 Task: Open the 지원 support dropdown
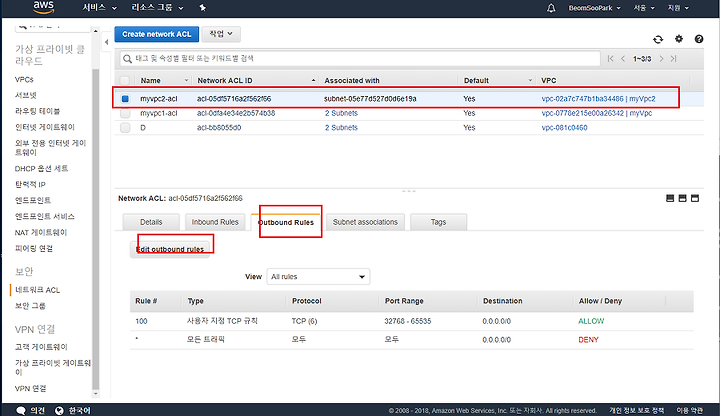[x=678, y=8]
